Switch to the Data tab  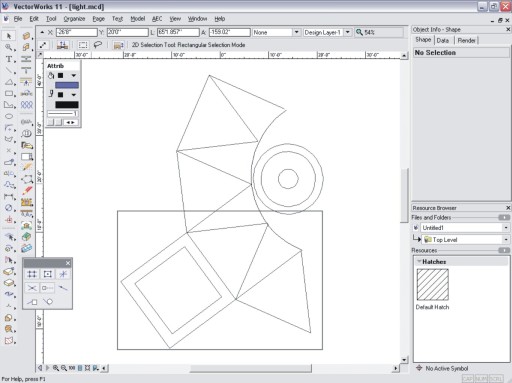443,40
